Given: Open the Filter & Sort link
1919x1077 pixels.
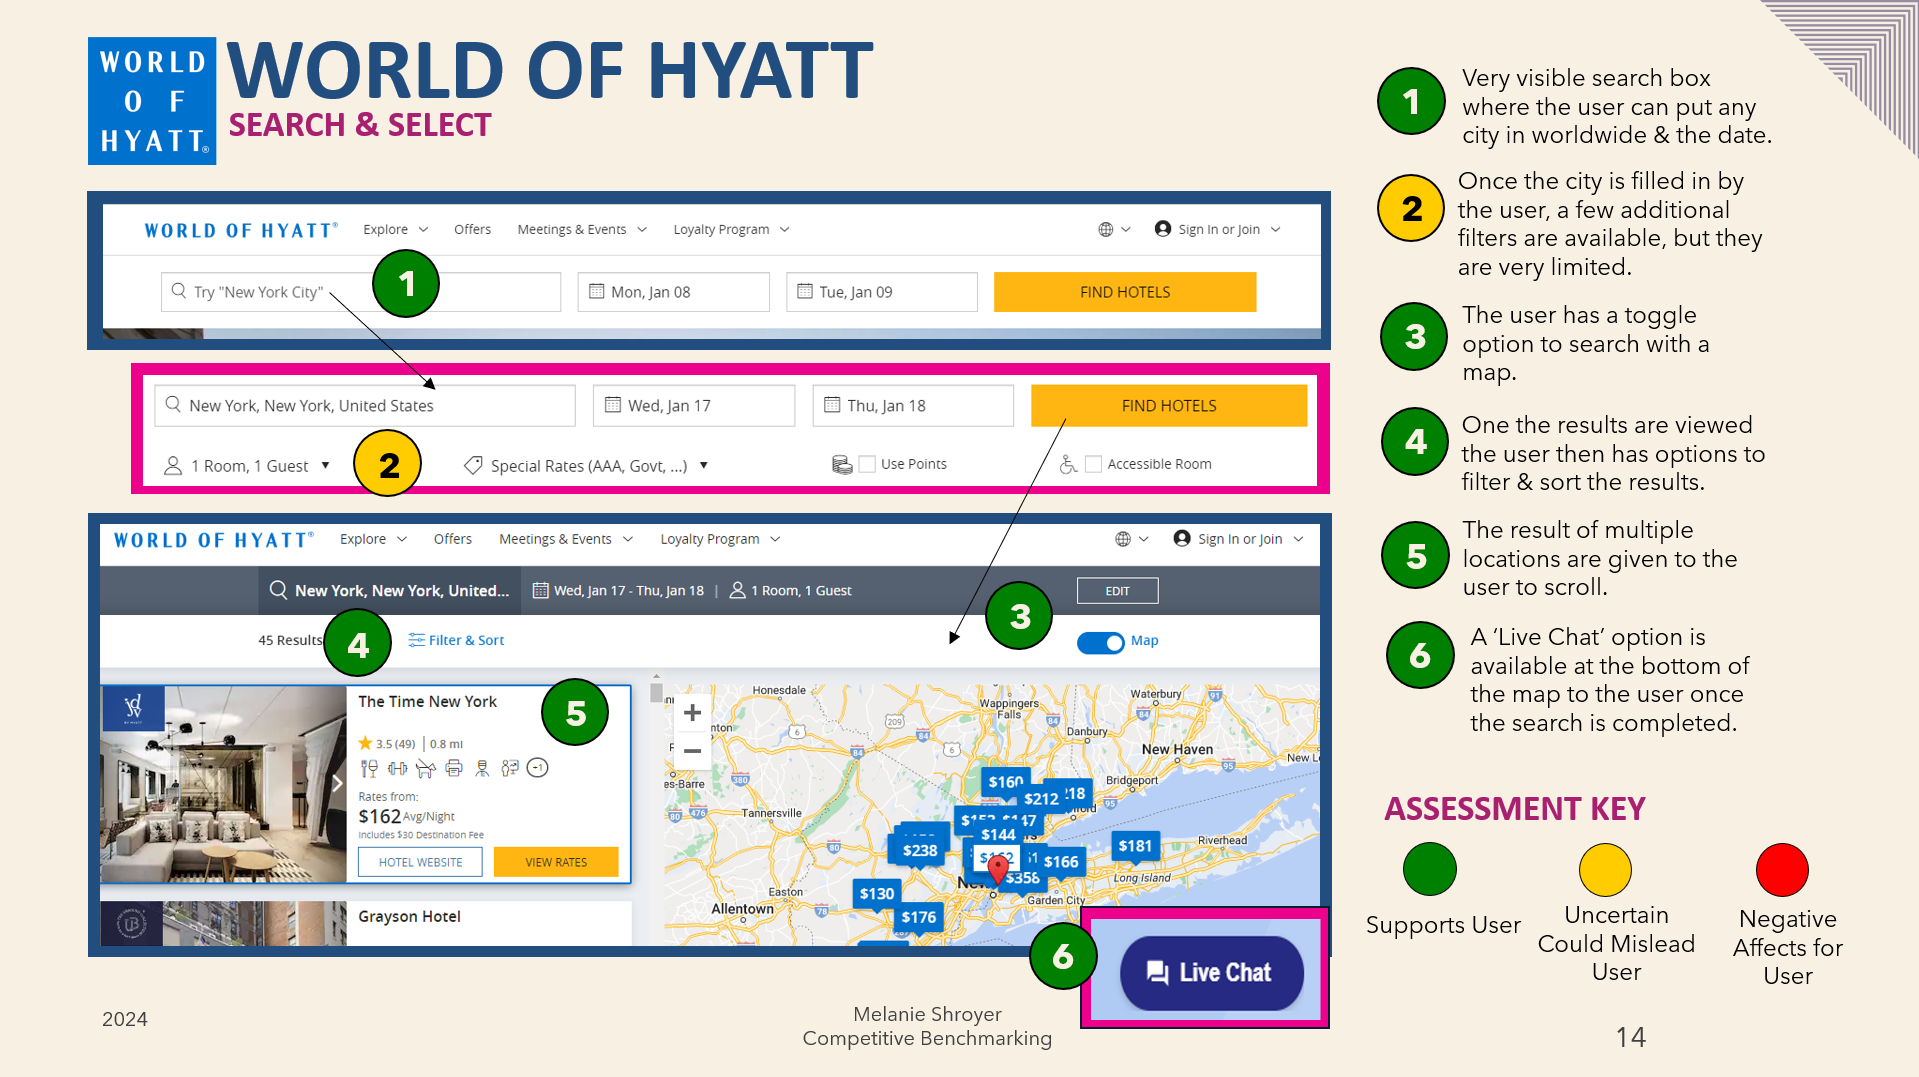Looking at the screenshot, I should coord(456,640).
